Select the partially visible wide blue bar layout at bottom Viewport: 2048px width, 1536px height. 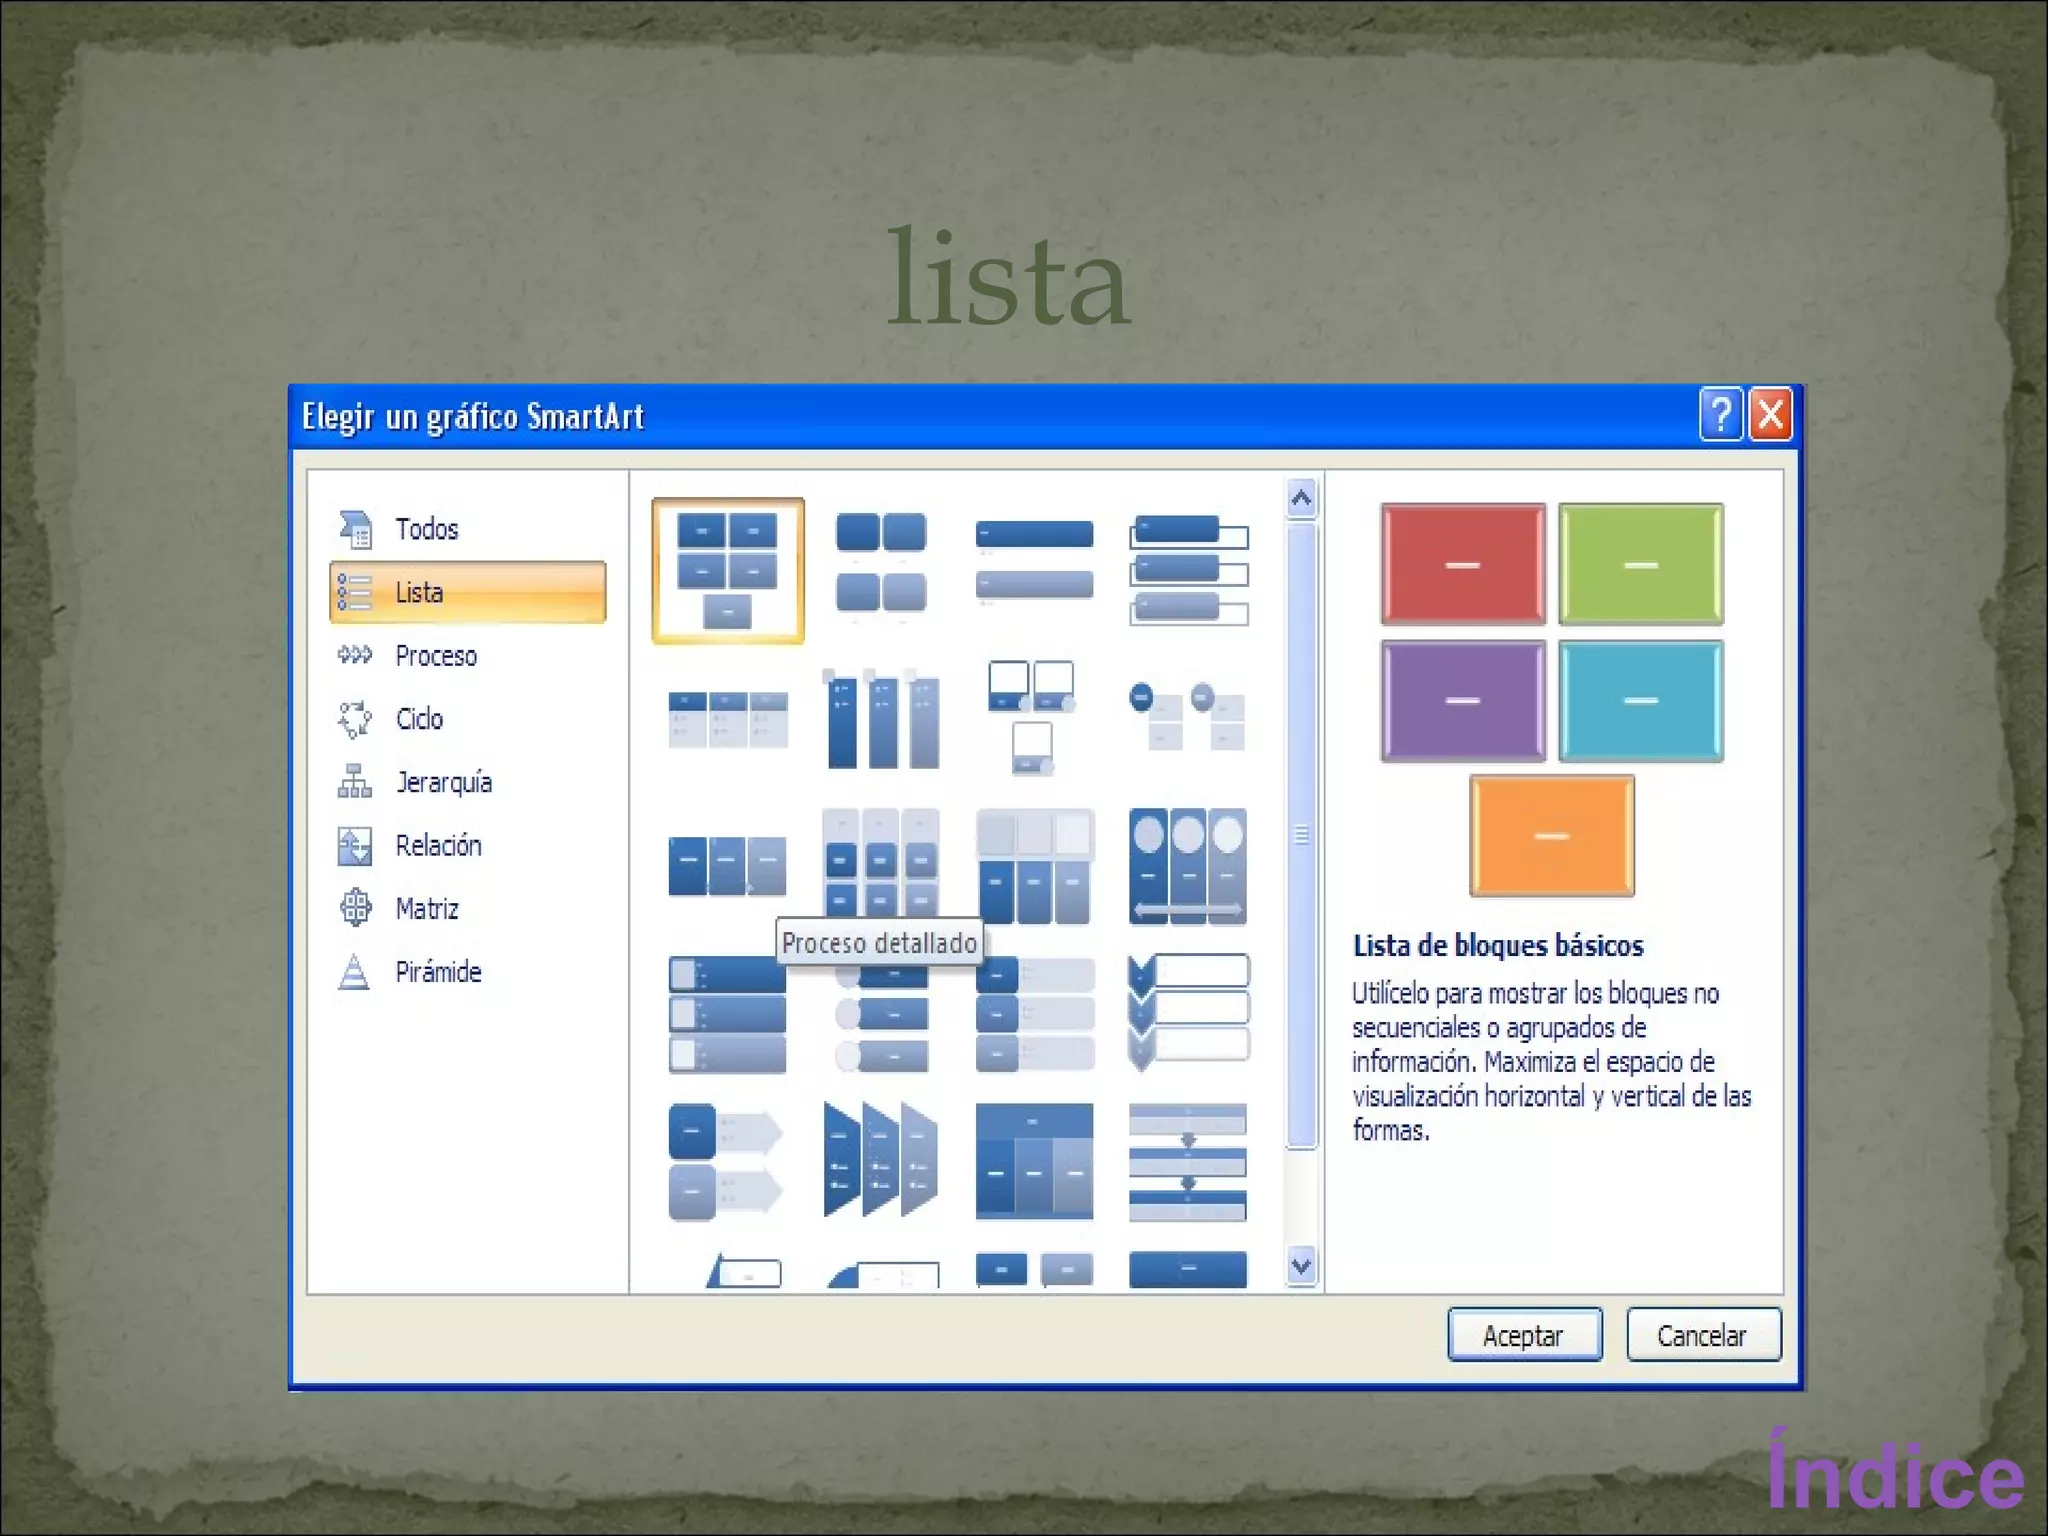1188,1270
